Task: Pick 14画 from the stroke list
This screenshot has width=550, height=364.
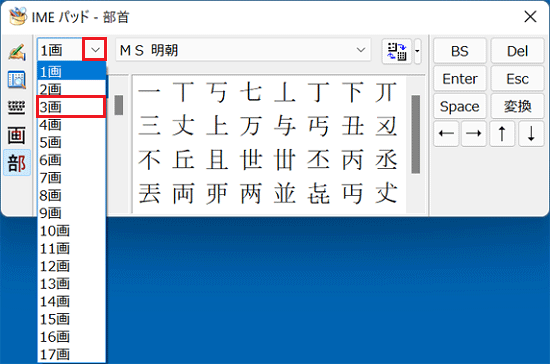Action: (x=72, y=301)
